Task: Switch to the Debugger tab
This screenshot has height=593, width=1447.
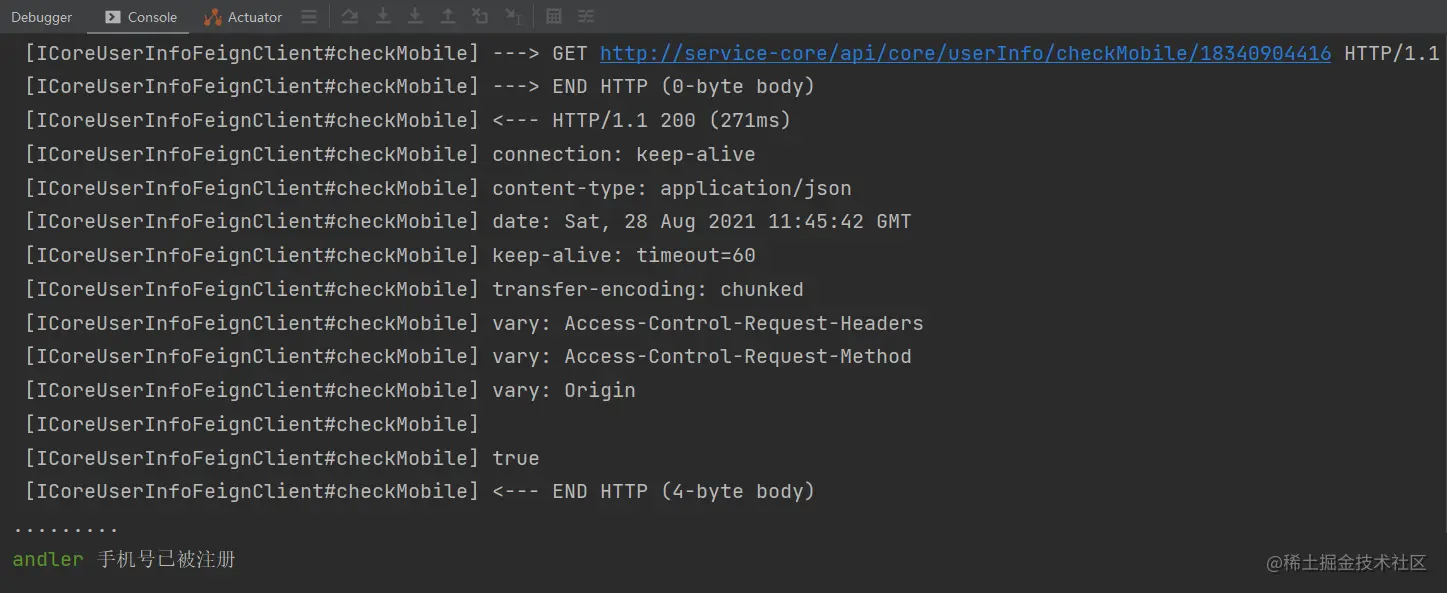Action: coord(42,17)
